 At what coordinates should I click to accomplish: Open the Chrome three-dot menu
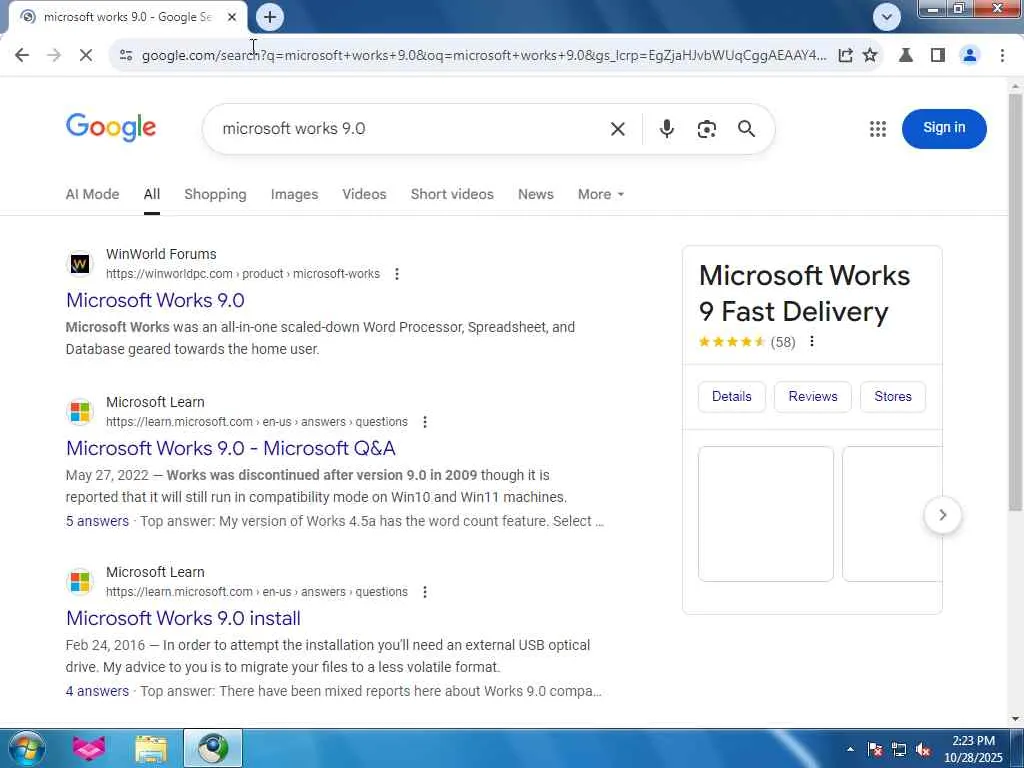tap(1002, 56)
